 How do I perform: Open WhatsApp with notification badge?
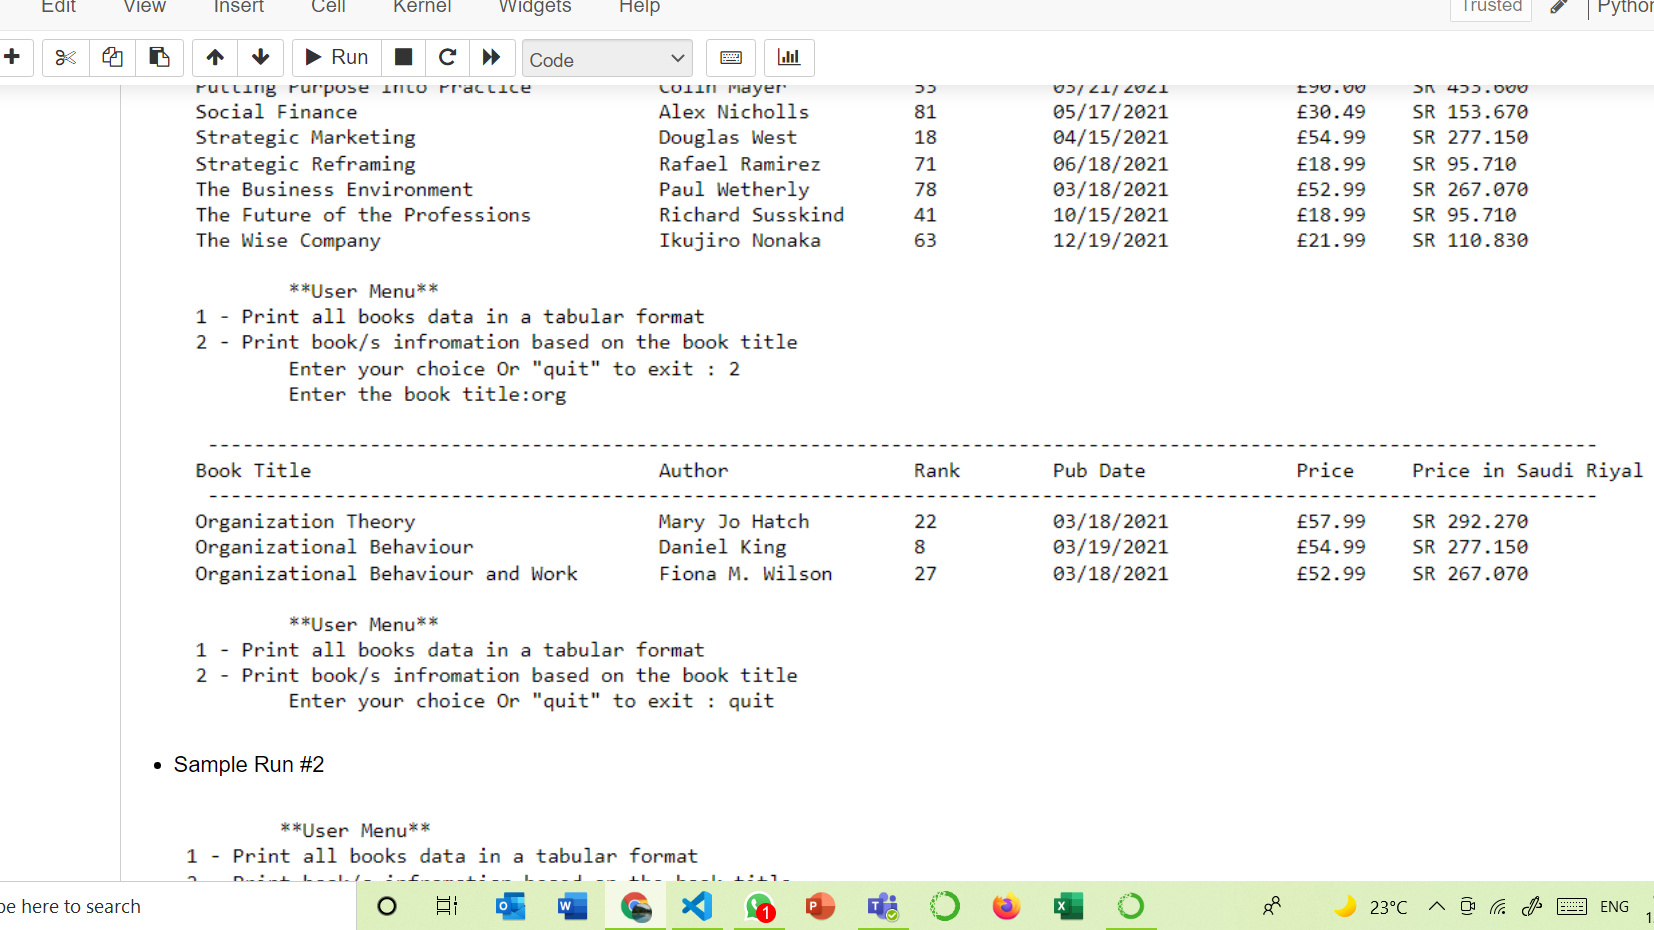(x=759, y=906)
